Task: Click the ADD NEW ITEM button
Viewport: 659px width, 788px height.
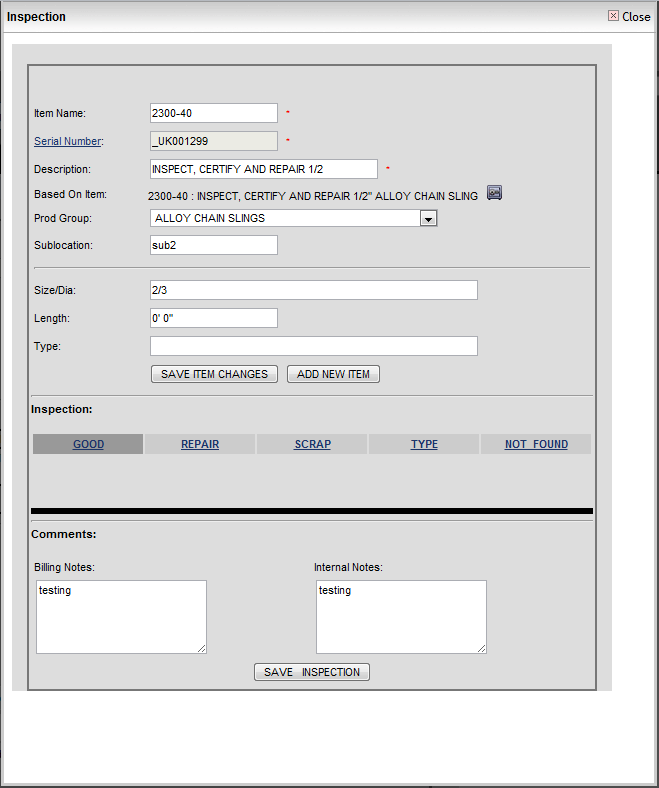Action: tap(333, 374)
